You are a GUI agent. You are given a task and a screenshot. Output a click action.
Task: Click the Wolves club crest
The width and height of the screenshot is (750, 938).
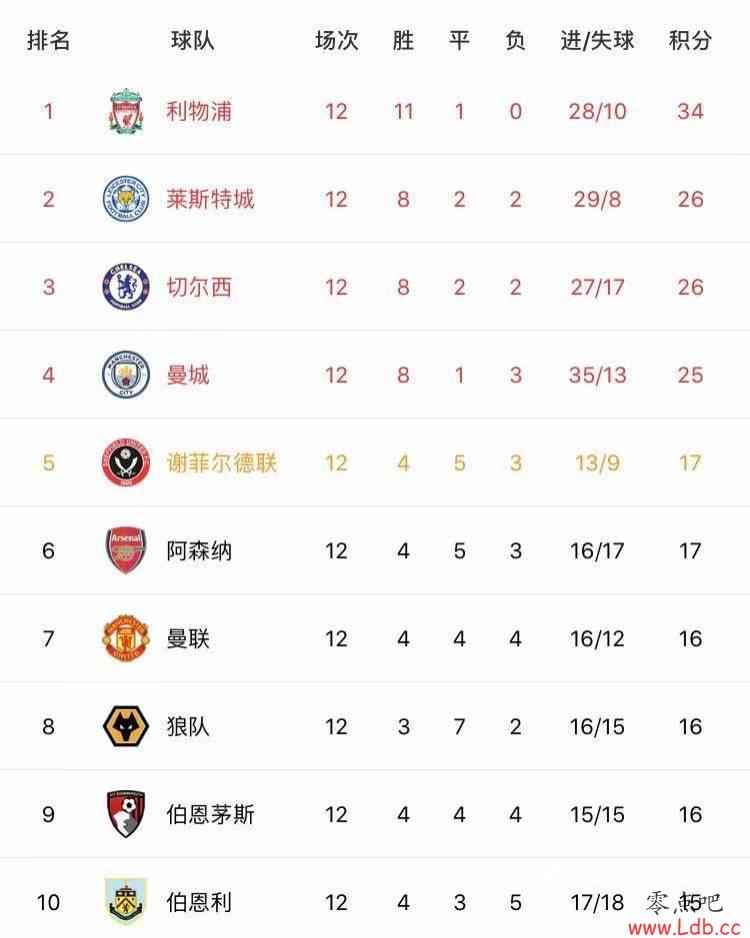126,726
